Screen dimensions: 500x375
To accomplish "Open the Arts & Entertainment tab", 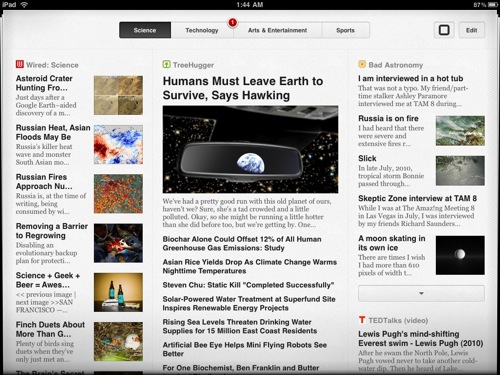I will coord(277,30).
